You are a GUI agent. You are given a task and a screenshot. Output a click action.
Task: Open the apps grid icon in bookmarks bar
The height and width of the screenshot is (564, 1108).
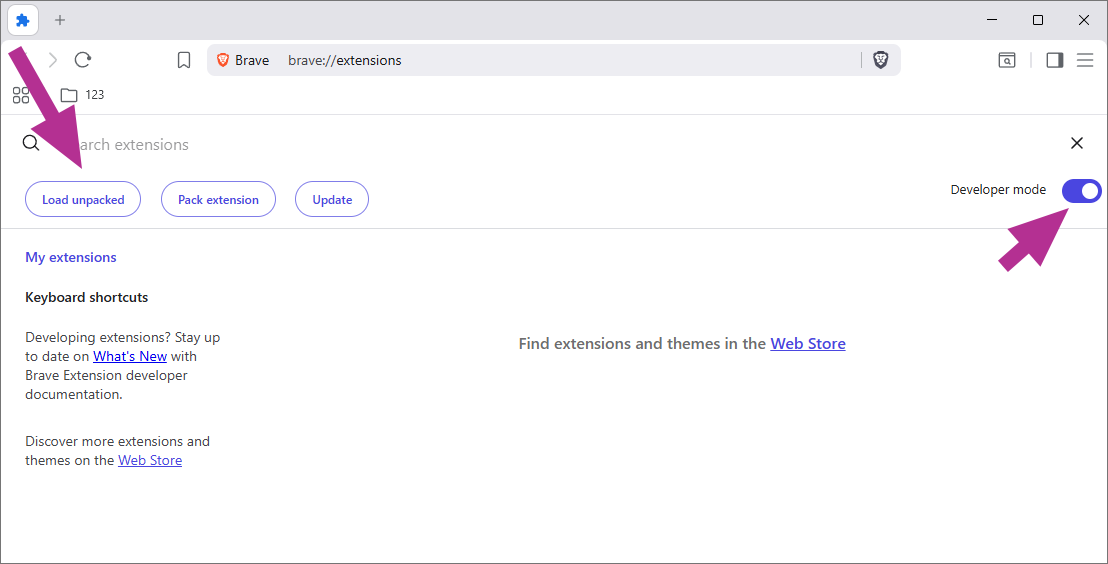click(20, 95)
